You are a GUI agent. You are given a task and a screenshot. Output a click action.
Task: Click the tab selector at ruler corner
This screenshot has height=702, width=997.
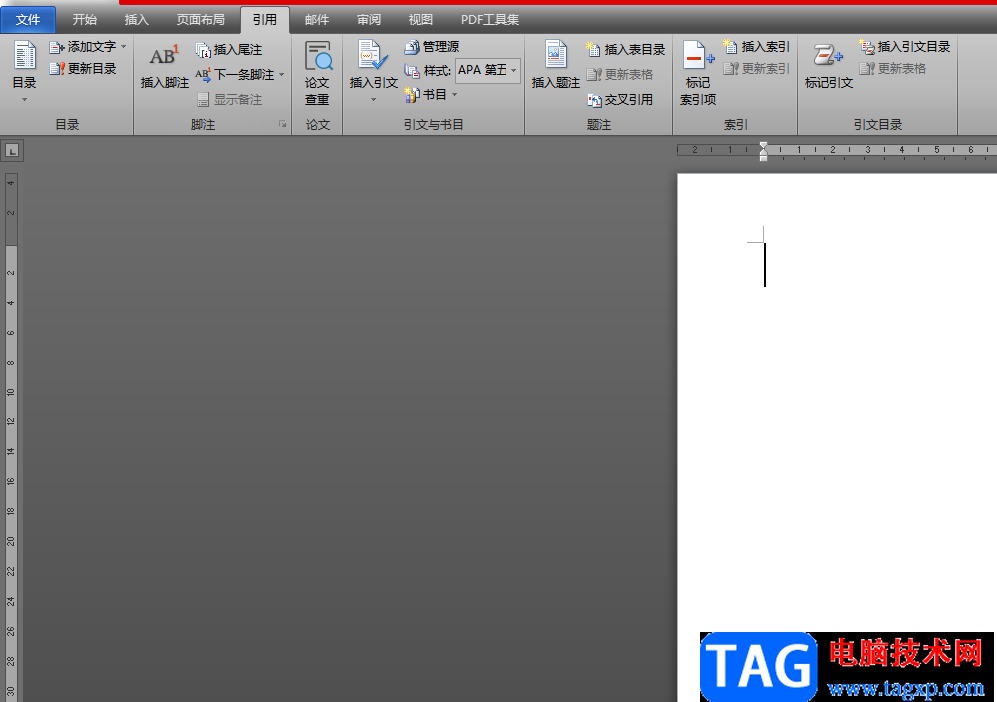click(x=12, y=151)
